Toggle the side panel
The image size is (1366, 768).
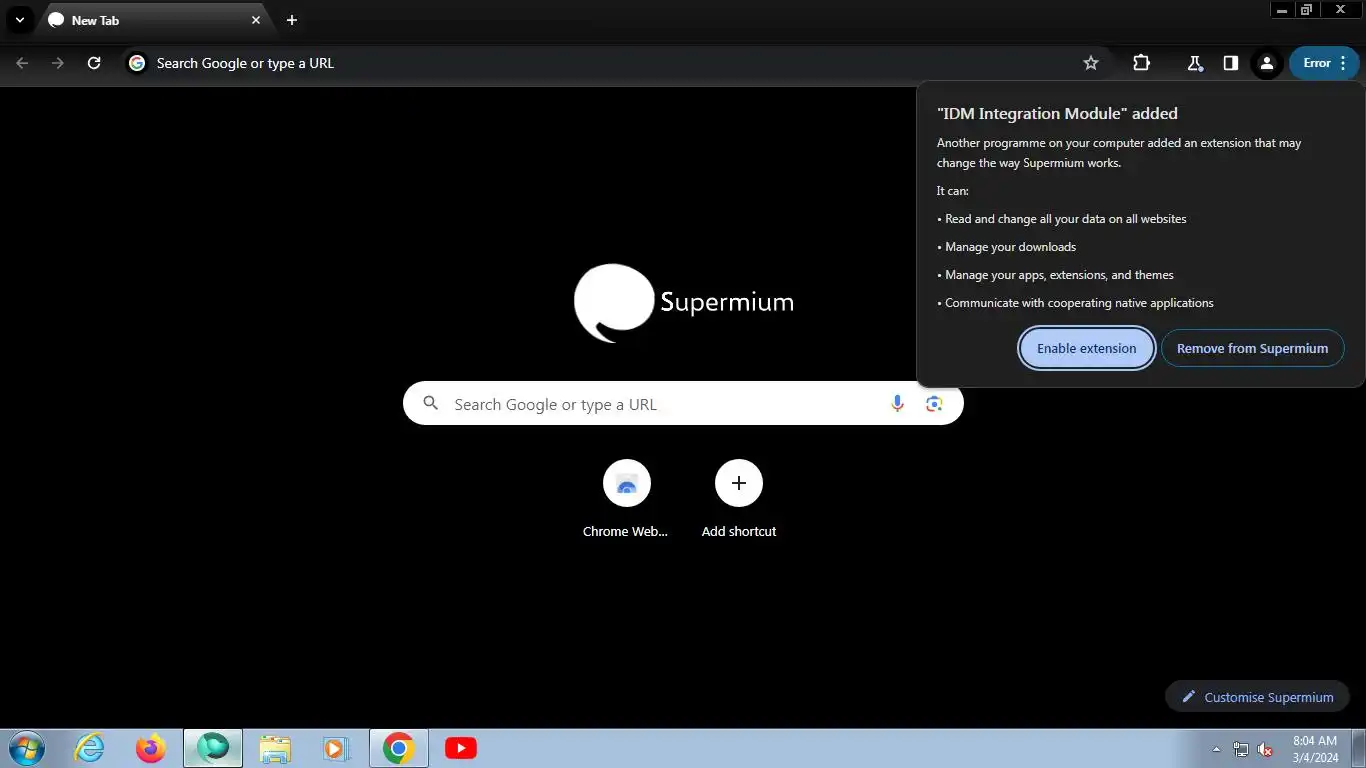pos(1230,63)
